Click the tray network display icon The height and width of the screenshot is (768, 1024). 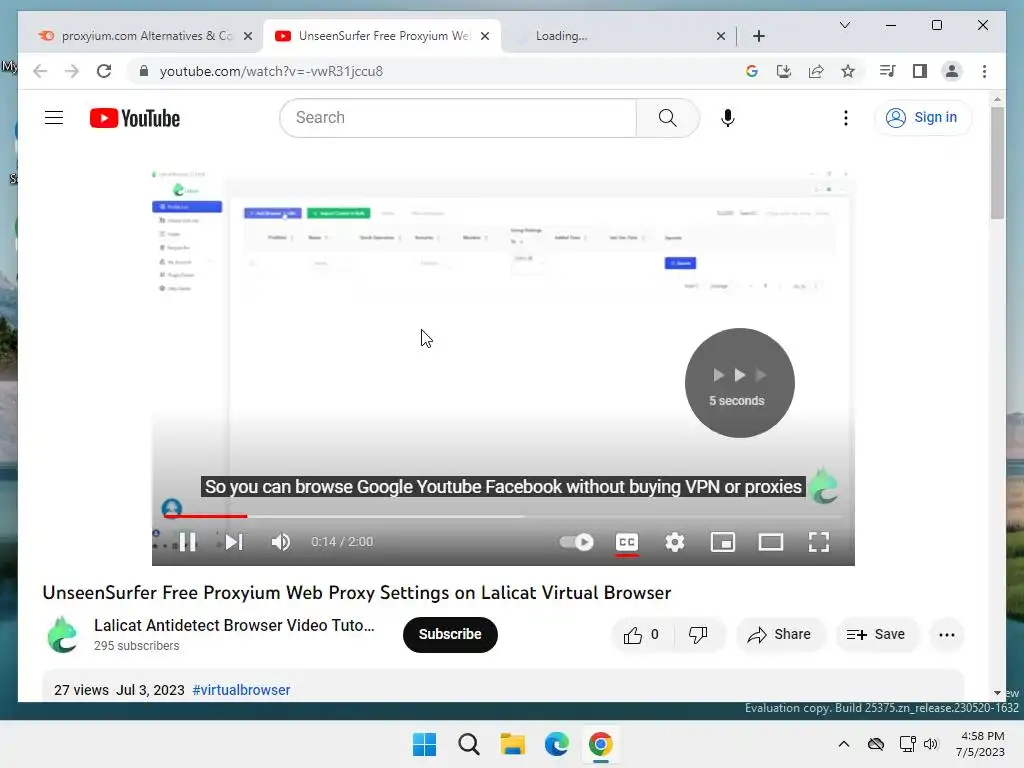coord(907,744)
